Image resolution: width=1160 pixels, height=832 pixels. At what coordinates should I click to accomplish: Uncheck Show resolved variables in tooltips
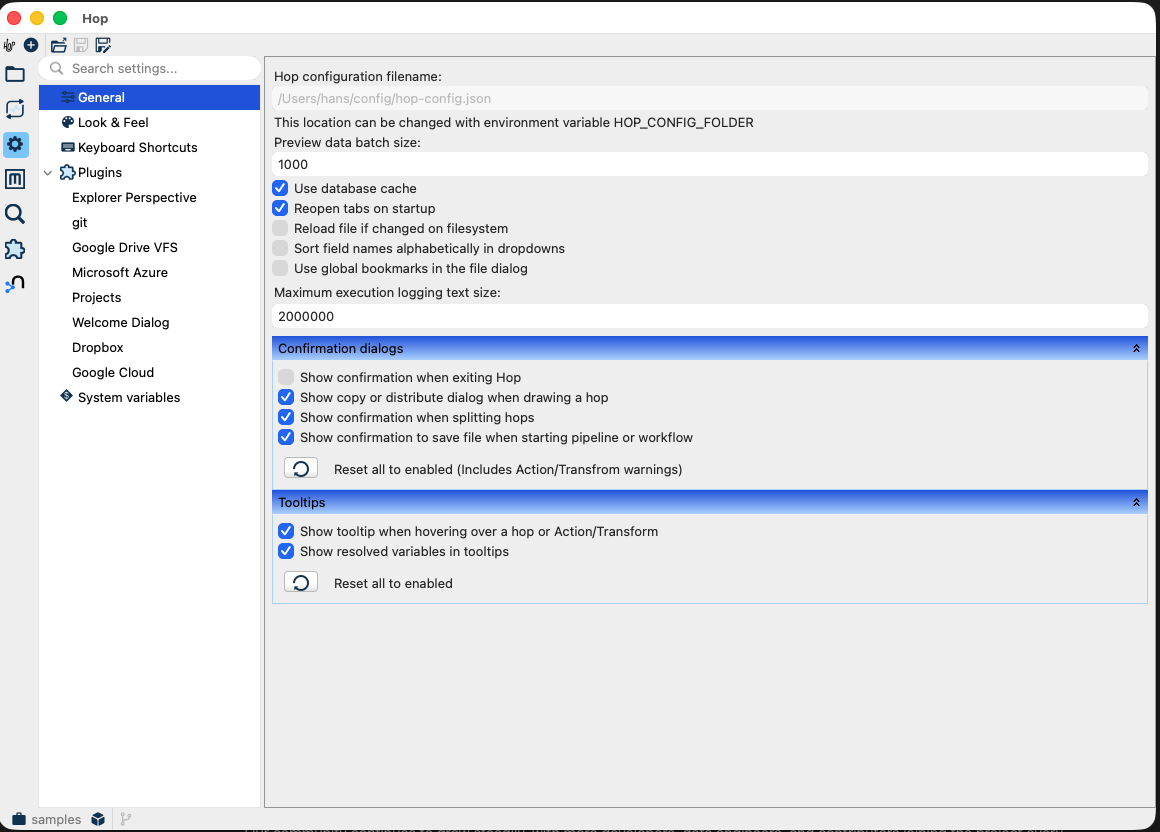[286, 551]
